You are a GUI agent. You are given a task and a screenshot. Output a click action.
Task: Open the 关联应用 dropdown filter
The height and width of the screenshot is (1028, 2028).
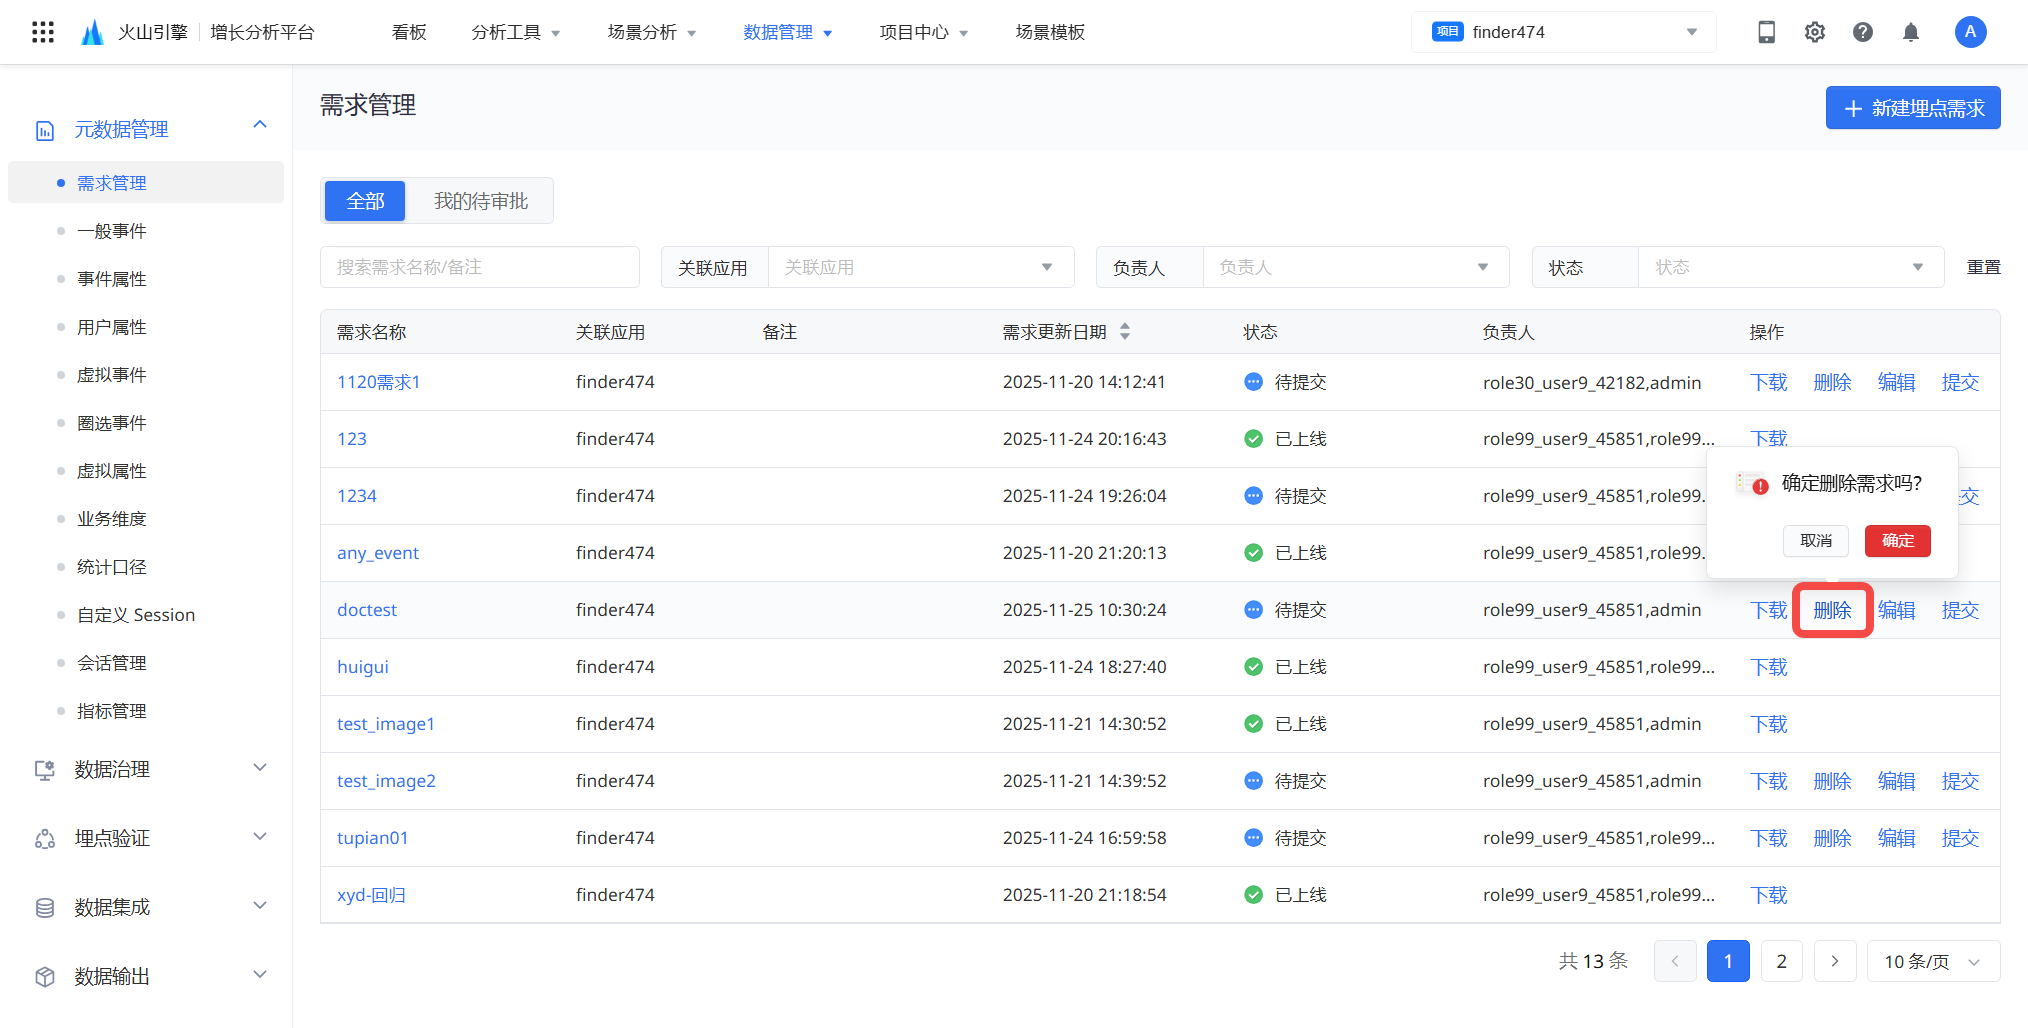[x=919, y=268]
